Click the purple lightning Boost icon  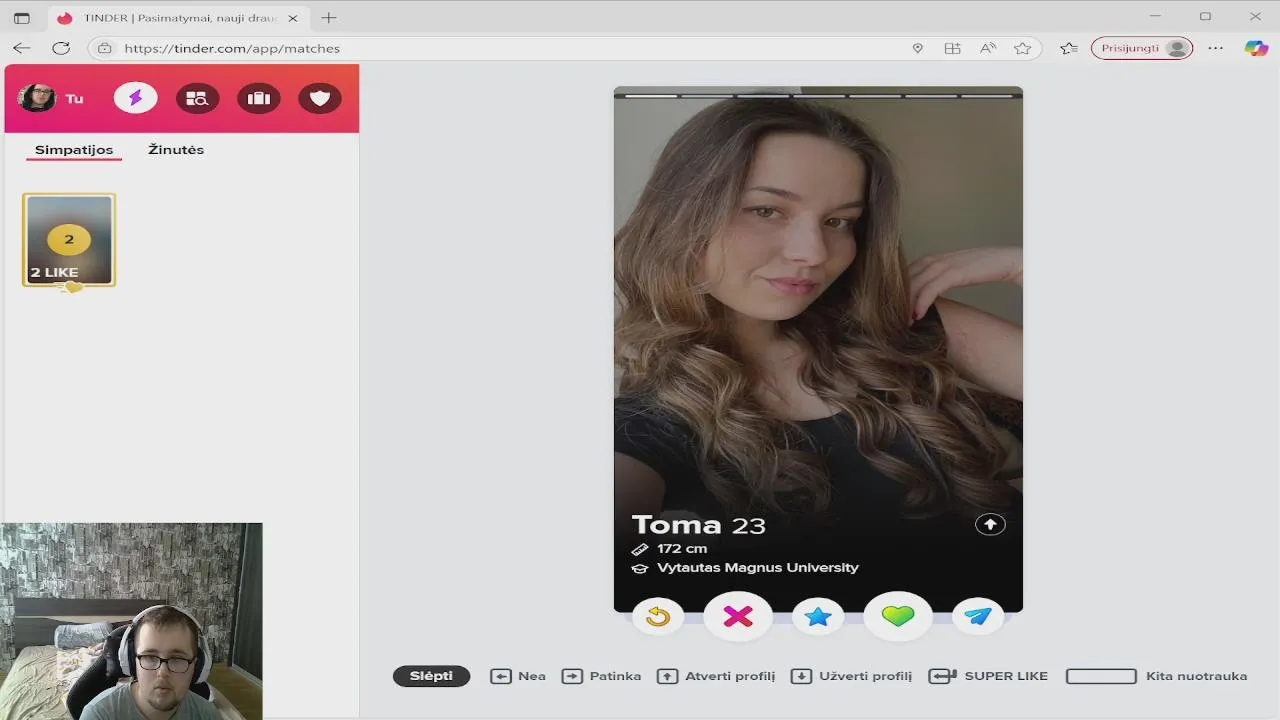pyautogui.click(x=136, y=98)
